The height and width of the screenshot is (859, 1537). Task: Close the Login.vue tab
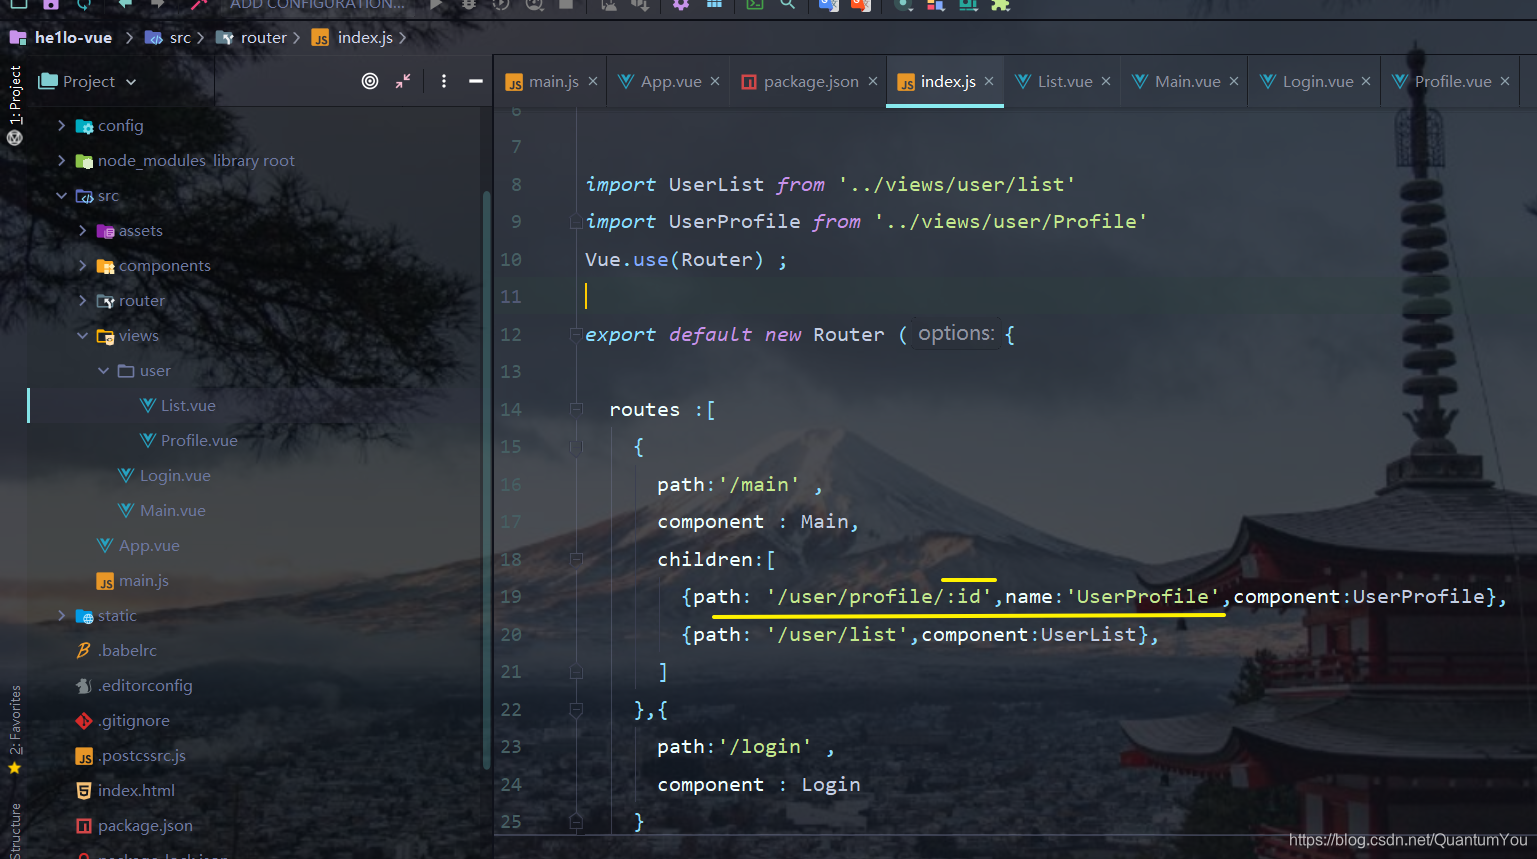[1366, 81]
